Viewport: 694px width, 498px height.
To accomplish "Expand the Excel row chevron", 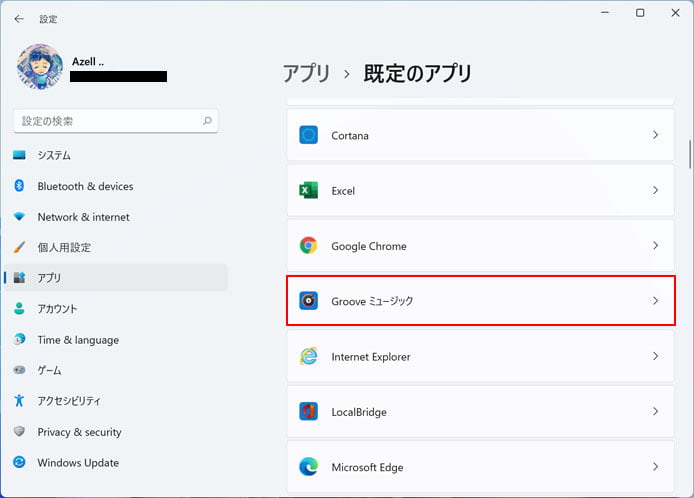I will point(655,190).
